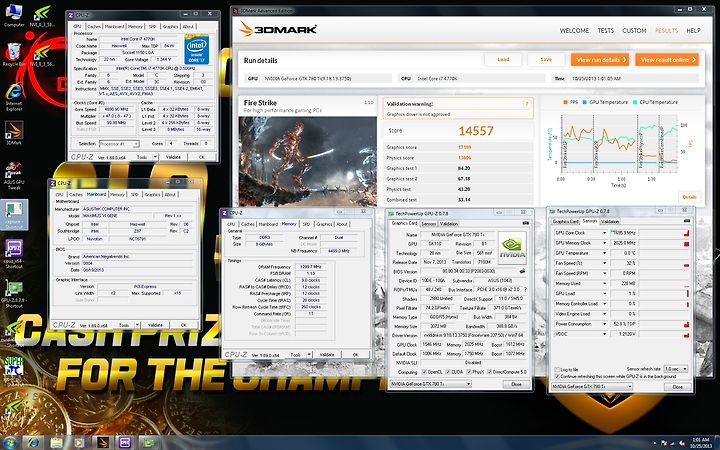Click Validate in the top CPU-Z window

point(173,157)
